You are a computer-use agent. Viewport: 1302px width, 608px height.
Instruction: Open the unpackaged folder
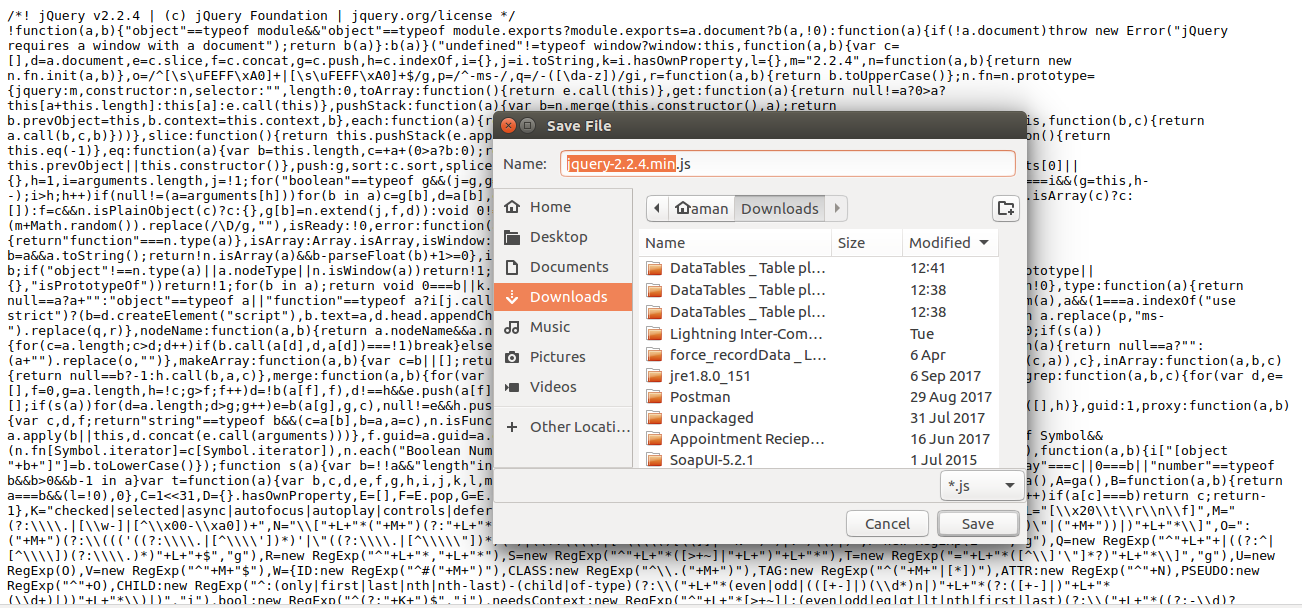pos(711,418)
